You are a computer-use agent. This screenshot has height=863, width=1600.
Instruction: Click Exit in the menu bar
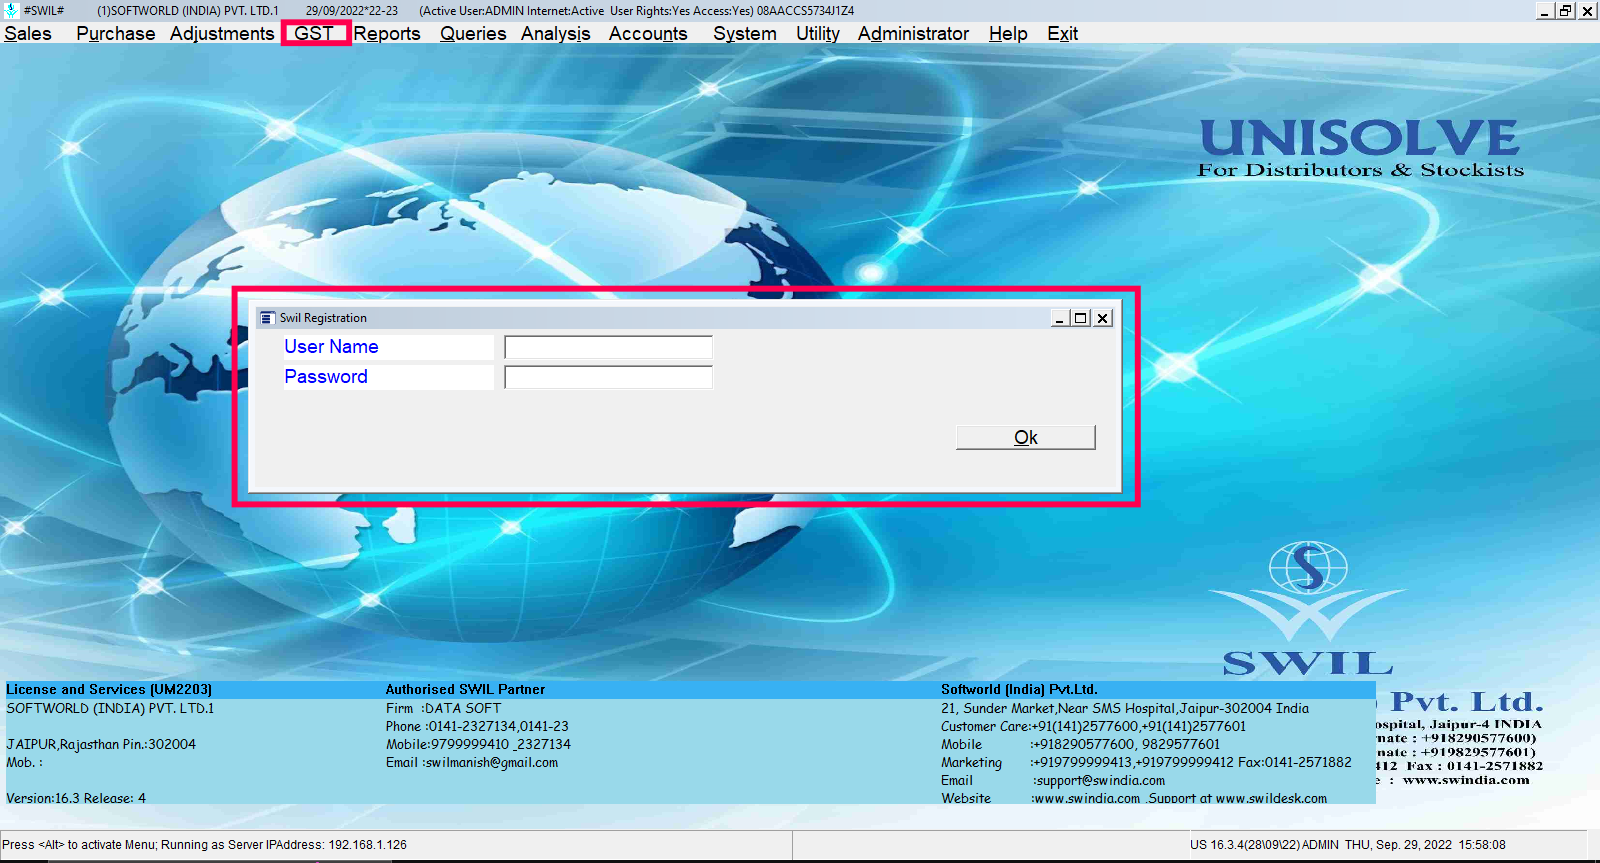pyautogui.click(x=1062, y=33)
